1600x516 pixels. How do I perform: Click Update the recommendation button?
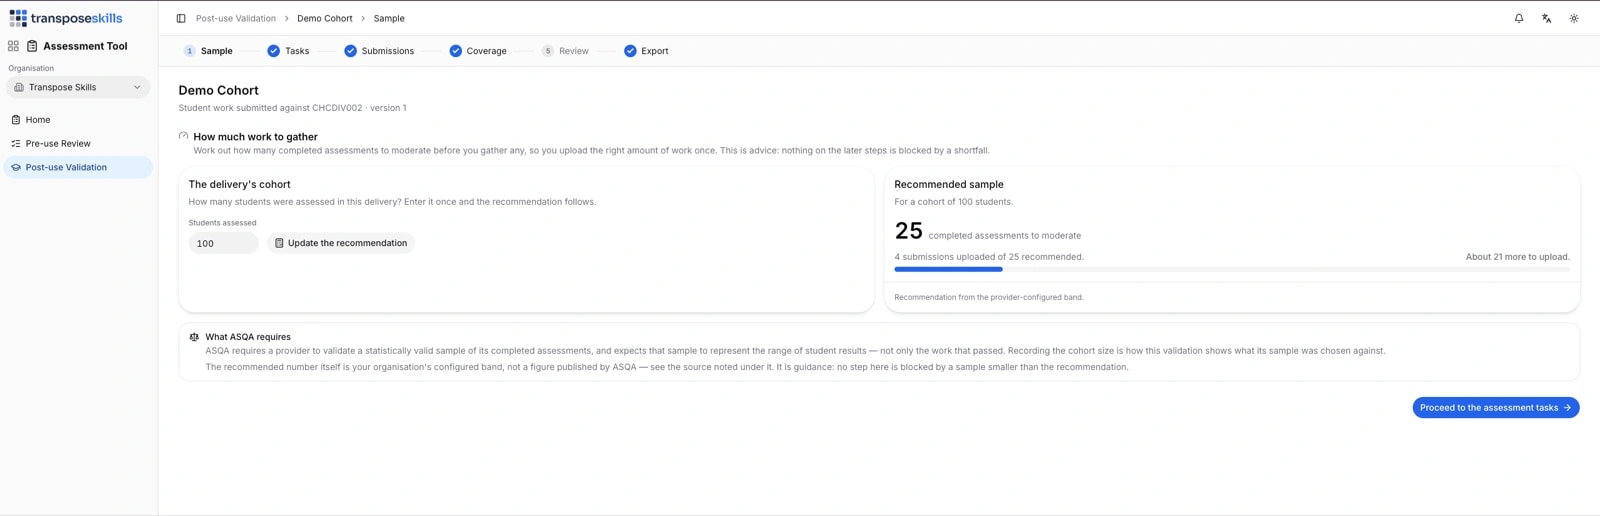[340, 243]
